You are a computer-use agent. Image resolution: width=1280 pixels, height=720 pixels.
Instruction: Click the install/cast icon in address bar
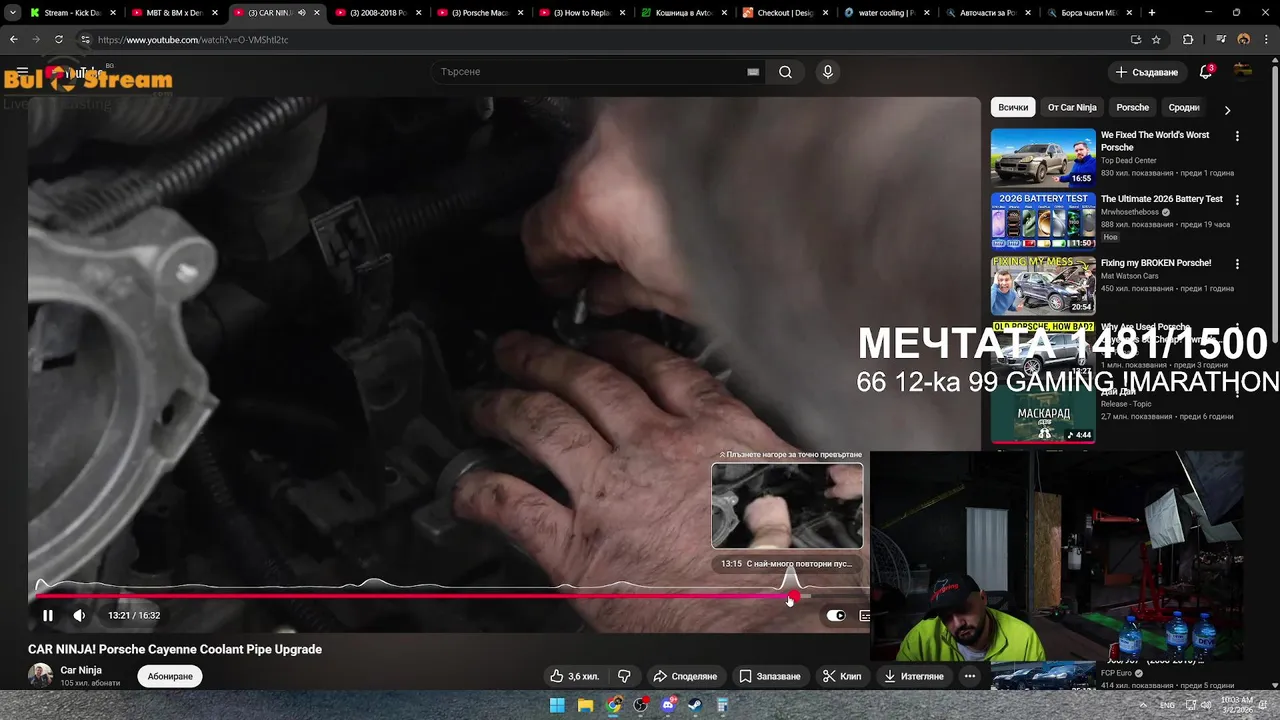(1135, 40)
